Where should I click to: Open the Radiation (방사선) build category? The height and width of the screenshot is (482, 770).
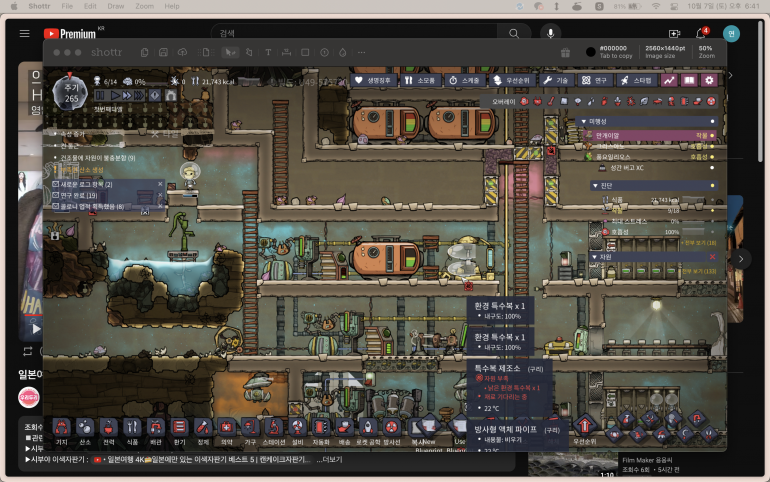(x=391, y=428)
